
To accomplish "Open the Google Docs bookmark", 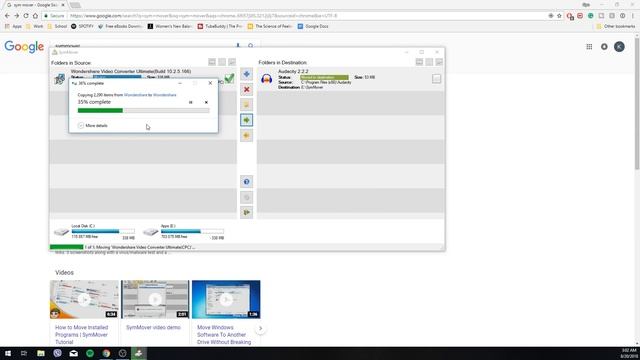I will pyautogui.click(x=313, y=26).
